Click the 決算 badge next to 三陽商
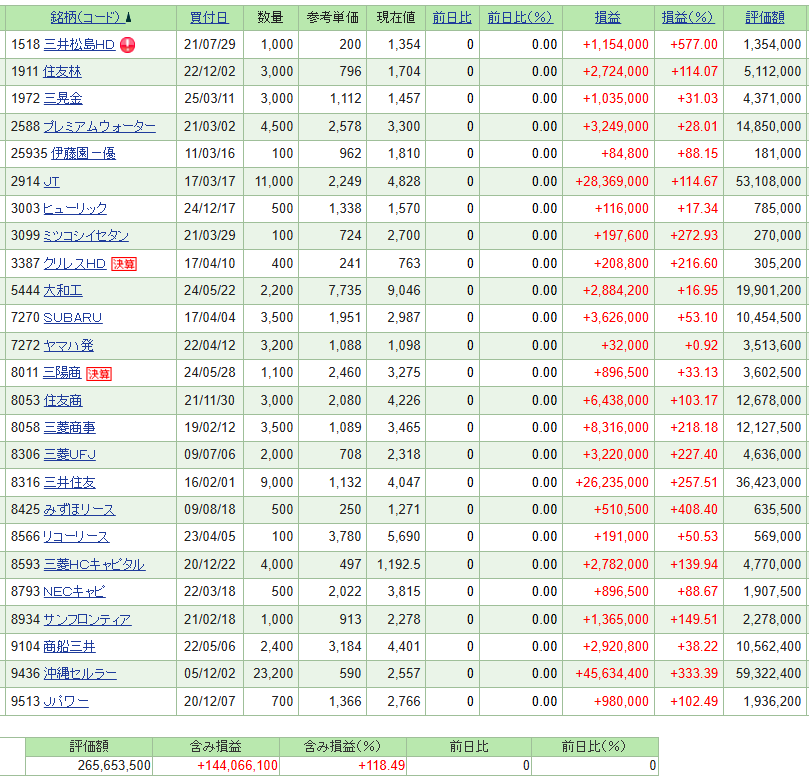This screenshot has height=782, width=809. tap(99, 373)
